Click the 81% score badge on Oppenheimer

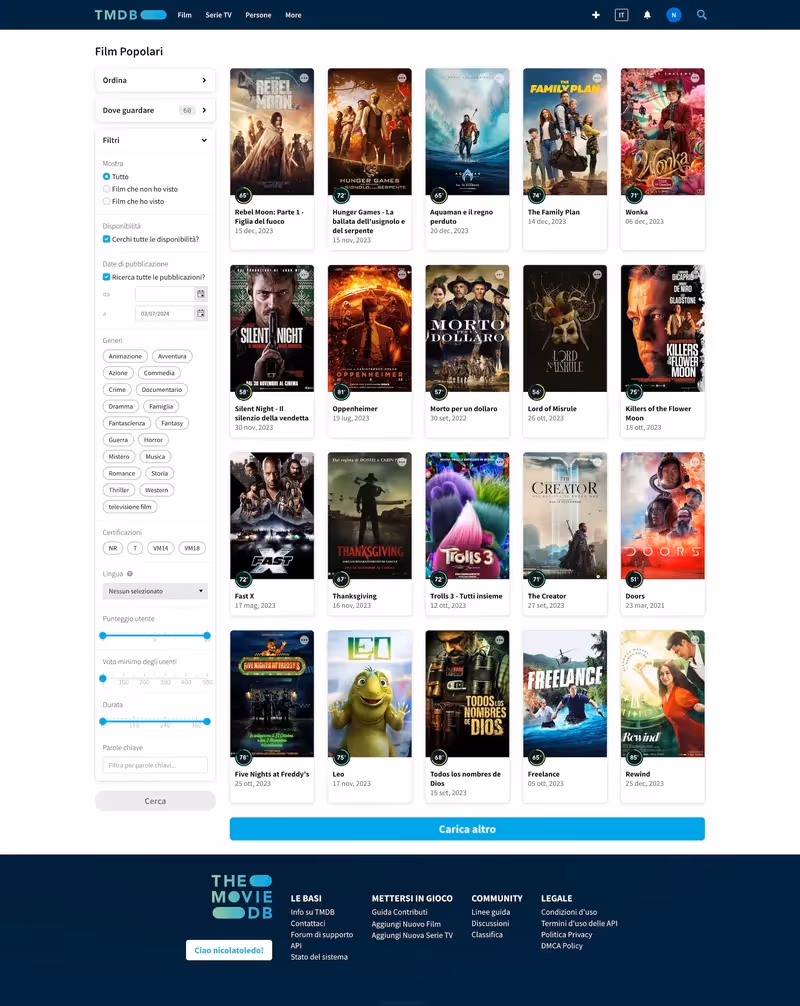point(341,391)
